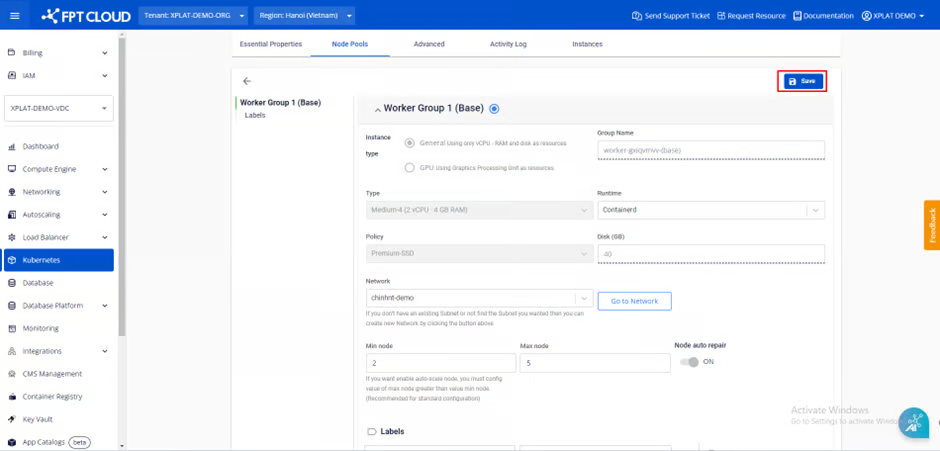
Task: Click the Max node input field
Action: click(x=595, y=363)
